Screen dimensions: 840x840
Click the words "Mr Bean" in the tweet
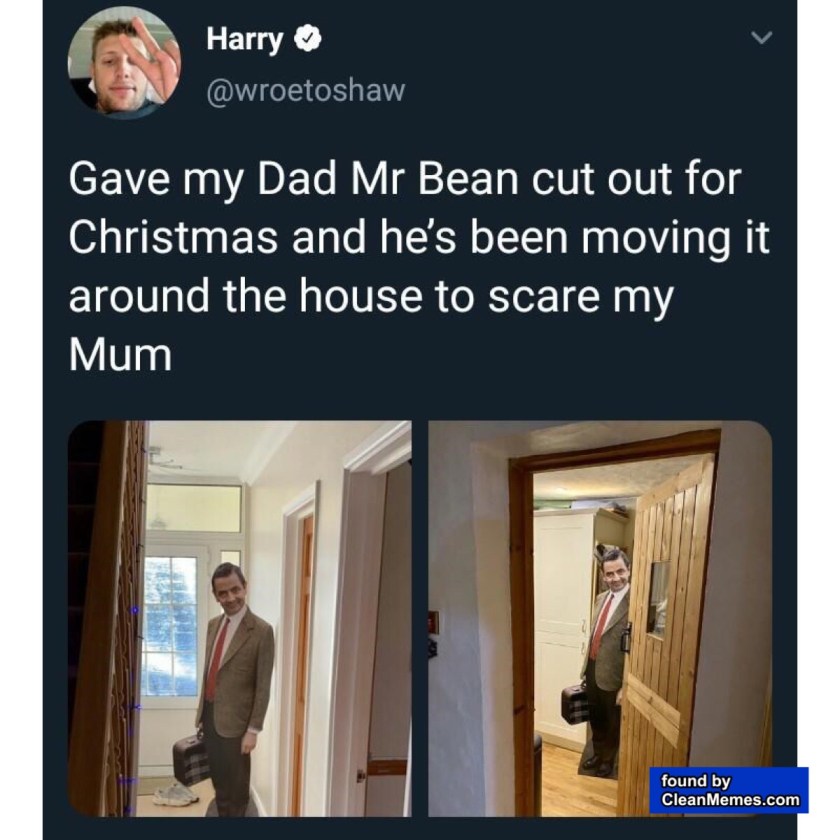[434, 178]
